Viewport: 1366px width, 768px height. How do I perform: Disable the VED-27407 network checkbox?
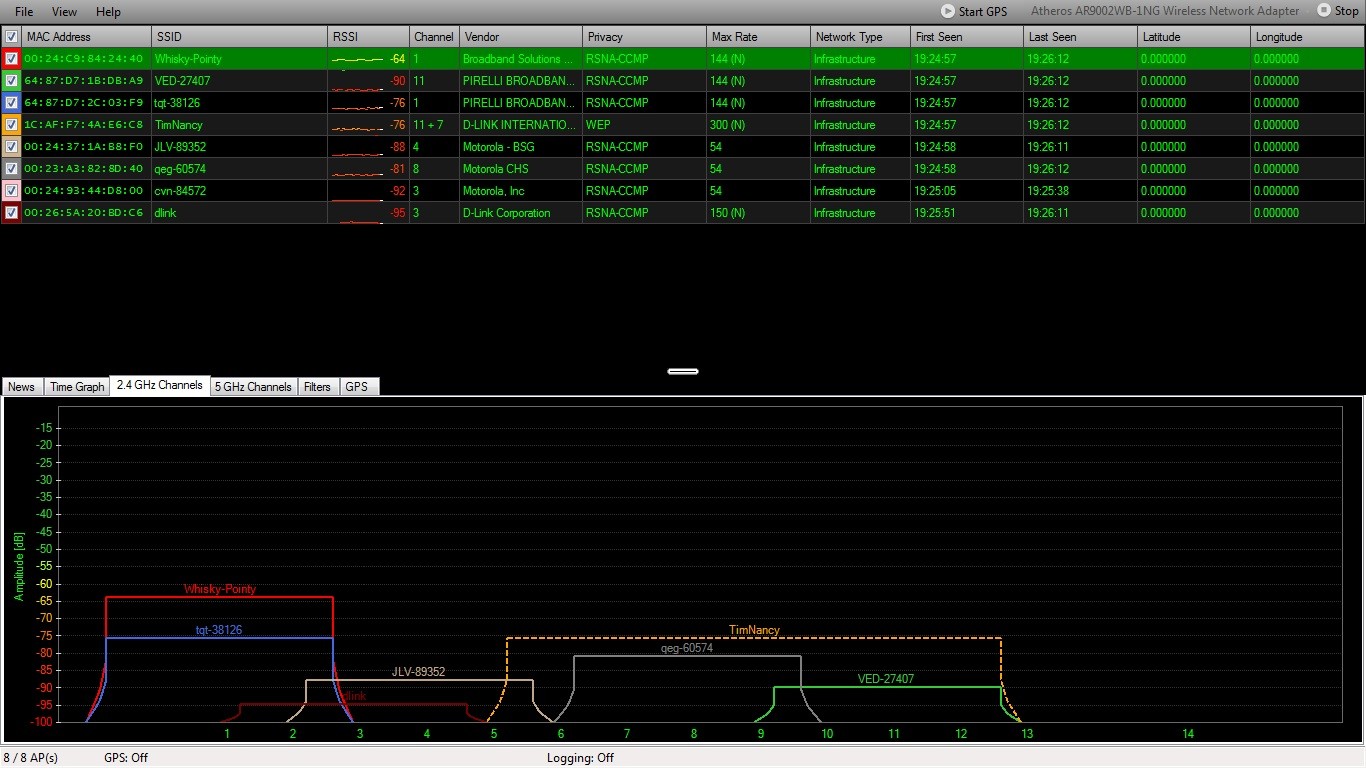point(11,81)
